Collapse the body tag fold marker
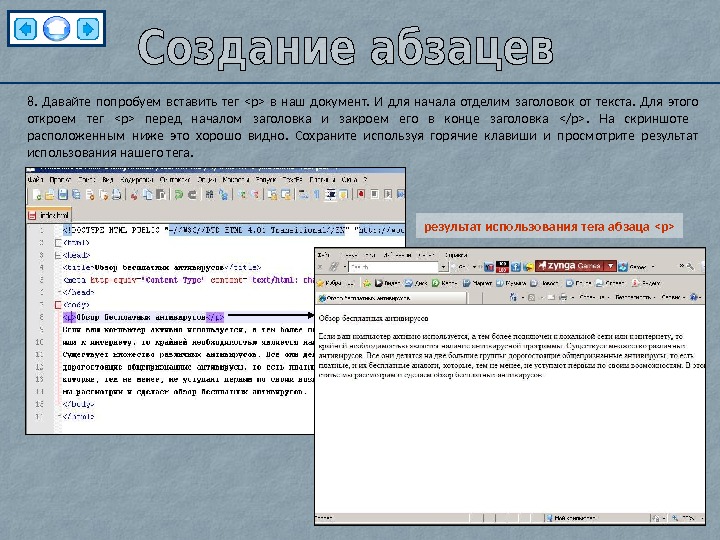 point(58,304)
